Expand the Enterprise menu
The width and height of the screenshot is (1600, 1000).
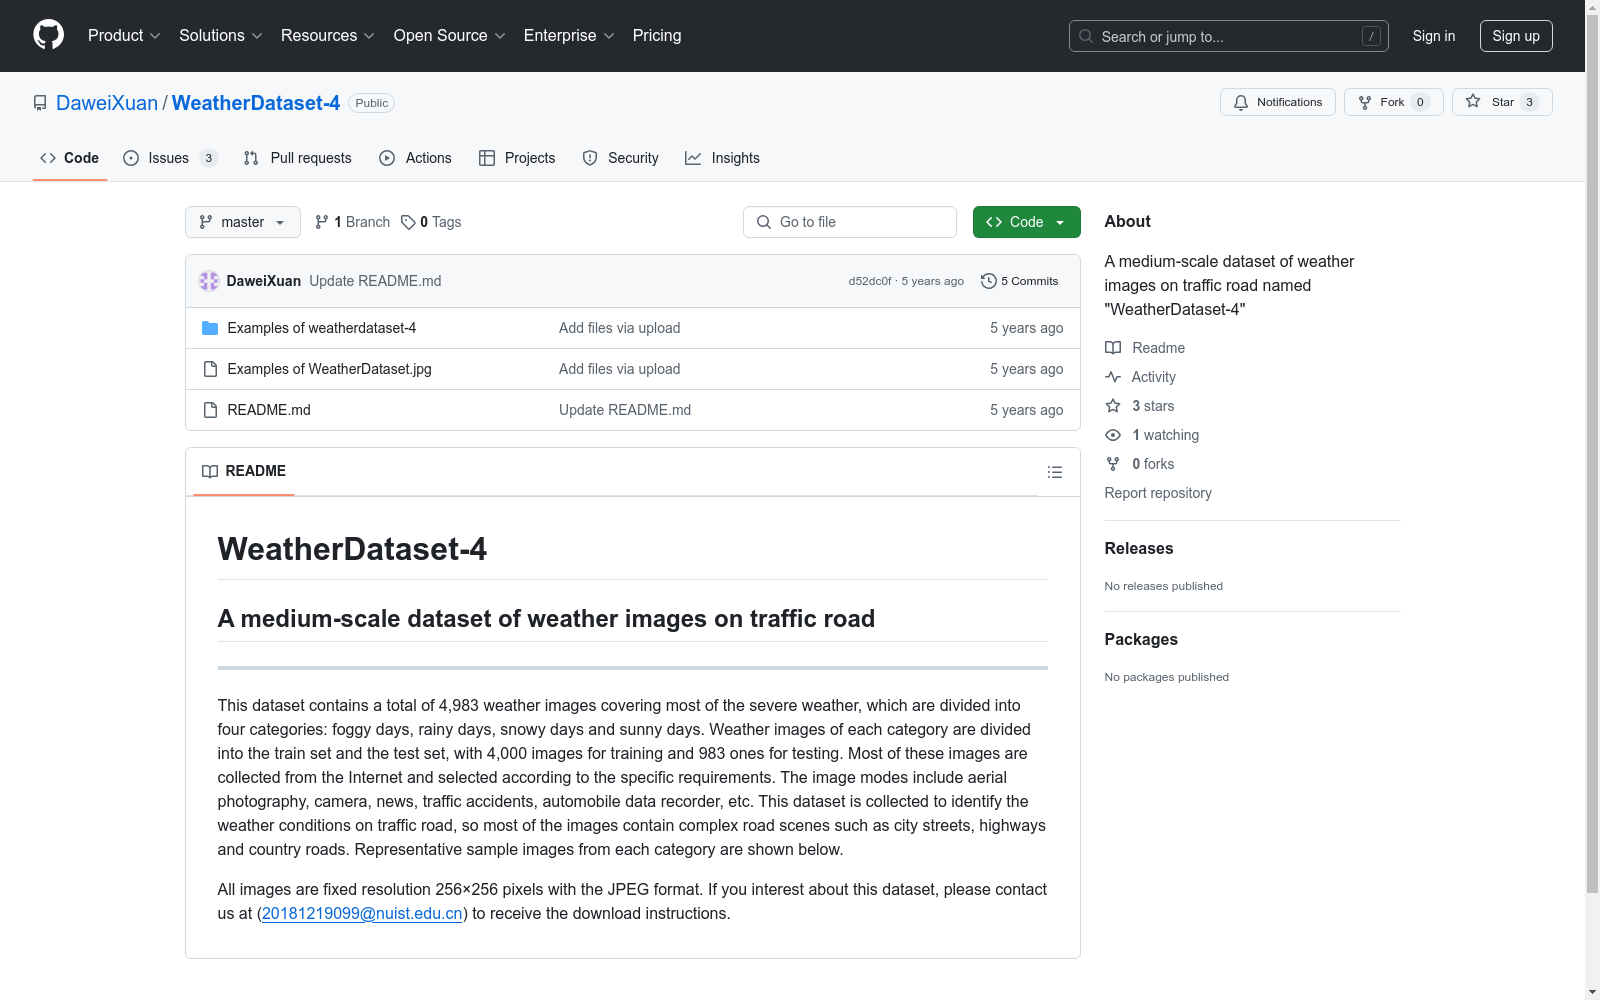569,35
